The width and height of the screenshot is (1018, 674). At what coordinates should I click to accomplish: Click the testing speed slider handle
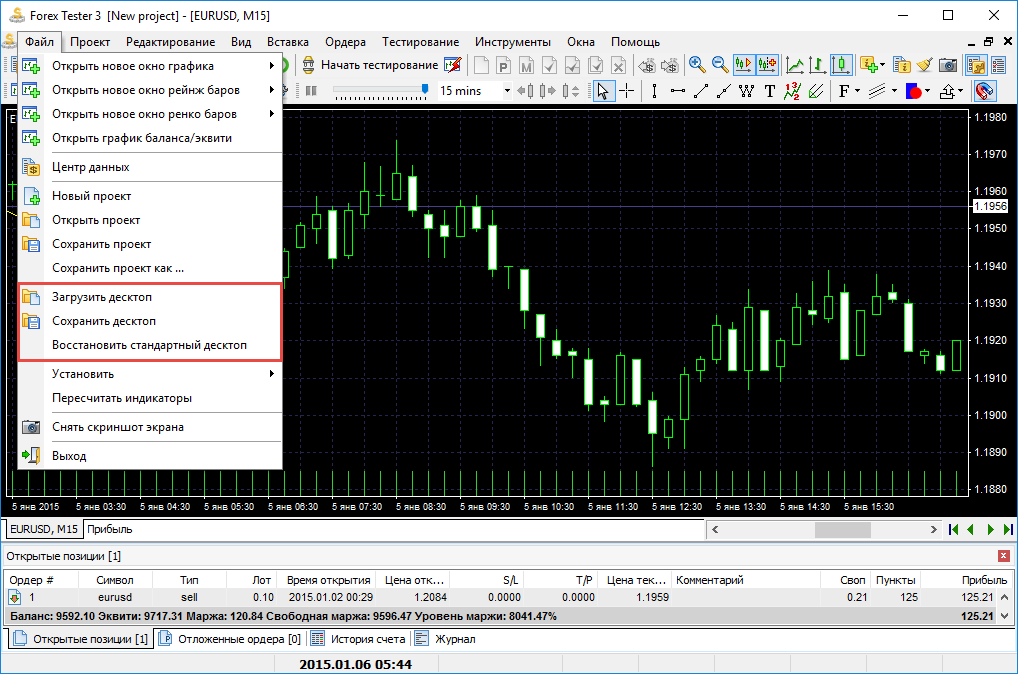coord(425,90)
